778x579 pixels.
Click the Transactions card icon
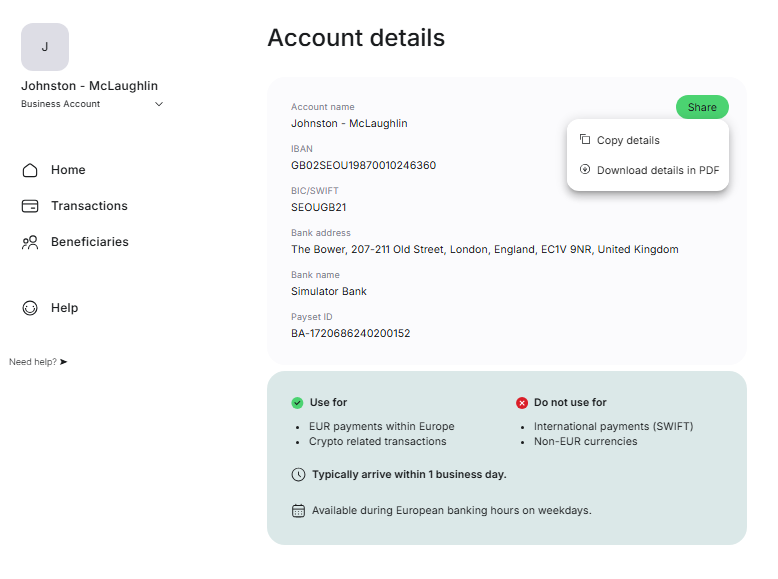coord(30,206)
